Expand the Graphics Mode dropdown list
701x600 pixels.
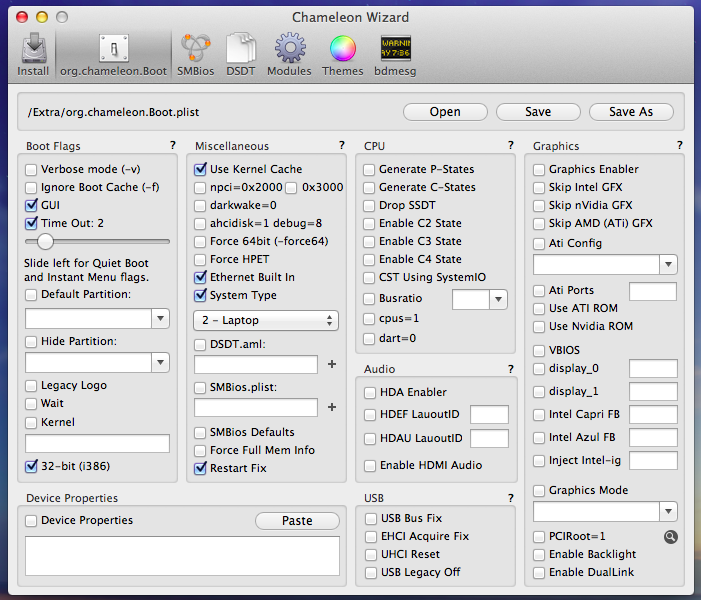pos(668,511)
